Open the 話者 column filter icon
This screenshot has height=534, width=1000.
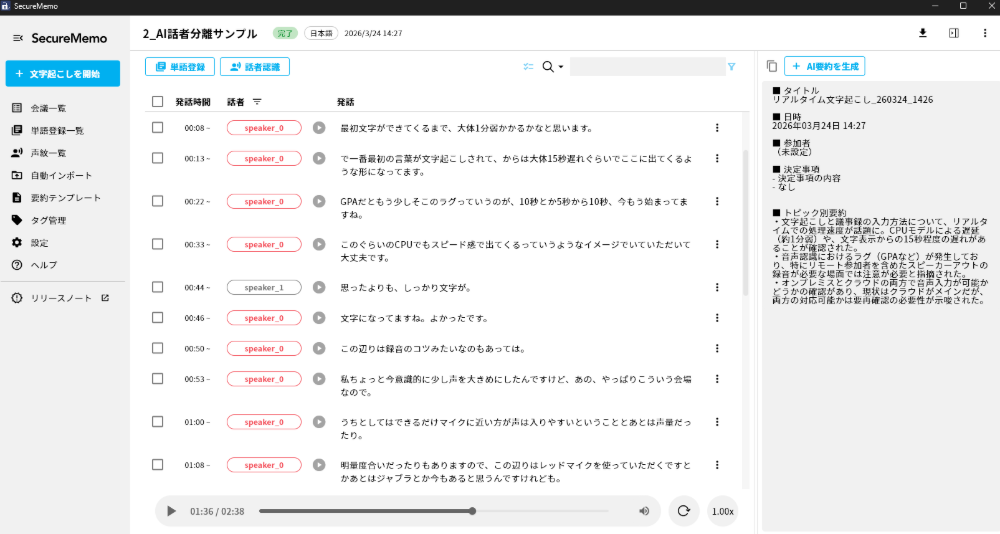[257, 102]
